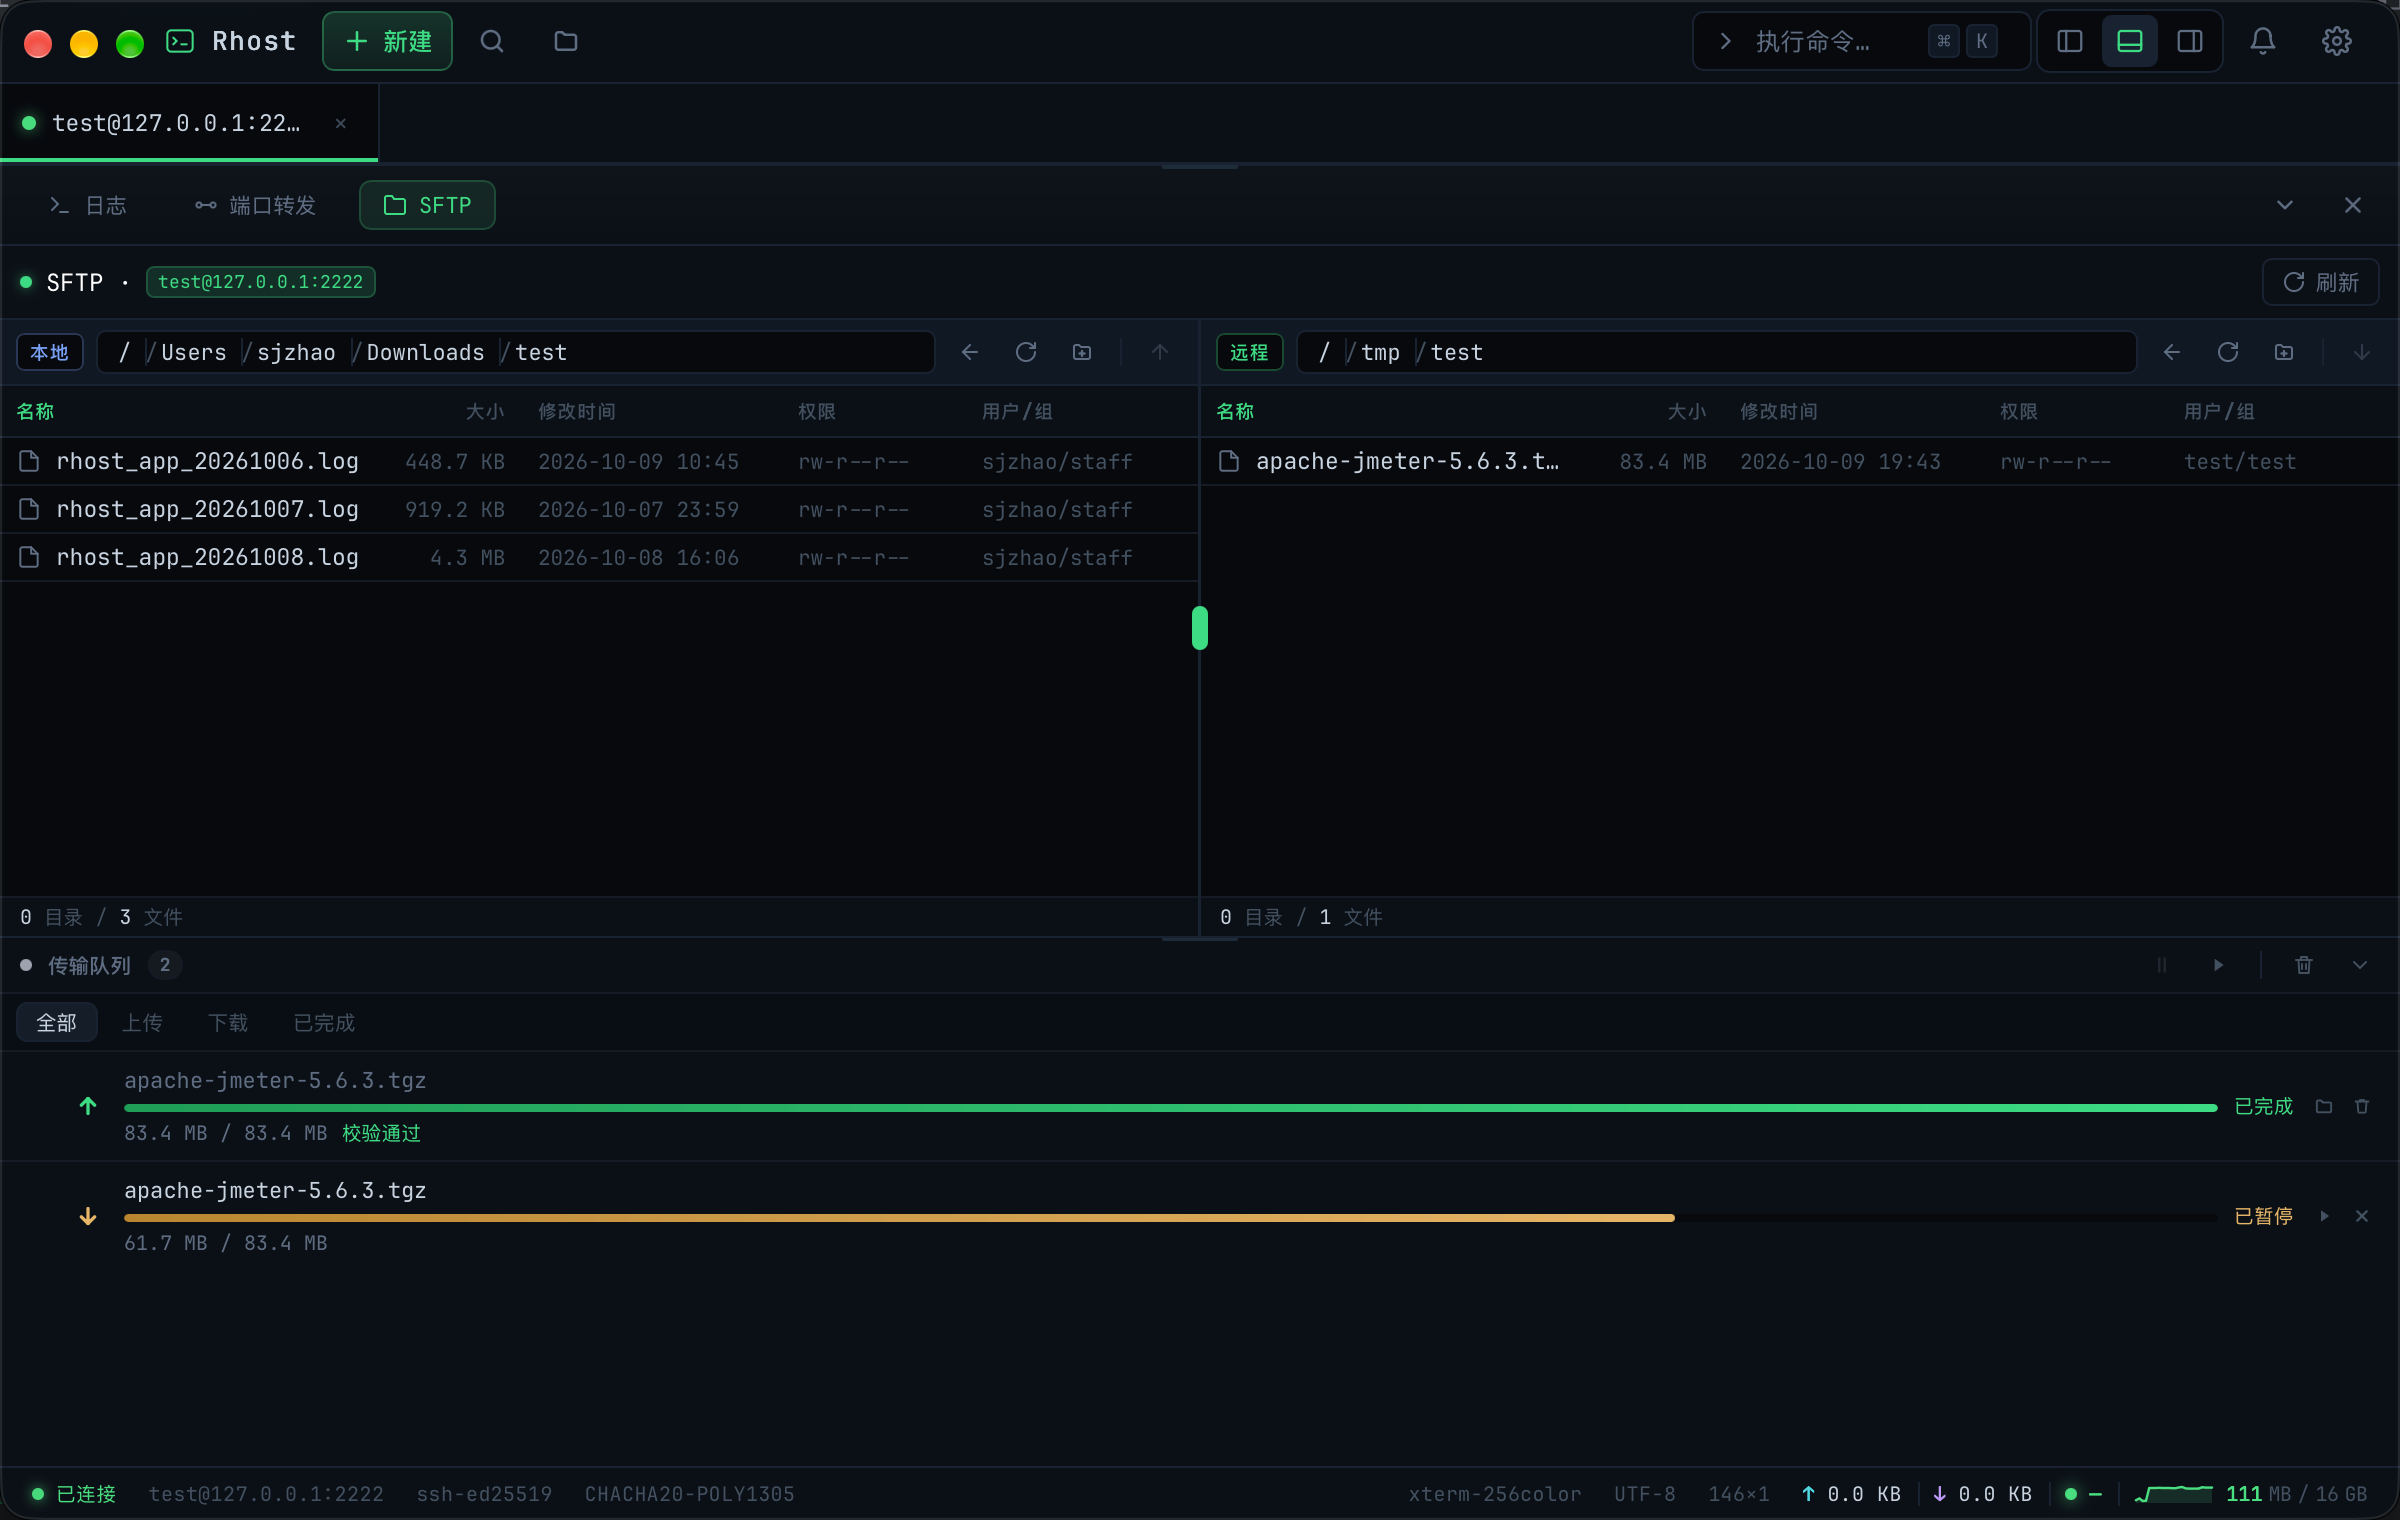Click the 刷新 refresh button
The width and height of the screenshot is (2400, 1520).
2321,282
